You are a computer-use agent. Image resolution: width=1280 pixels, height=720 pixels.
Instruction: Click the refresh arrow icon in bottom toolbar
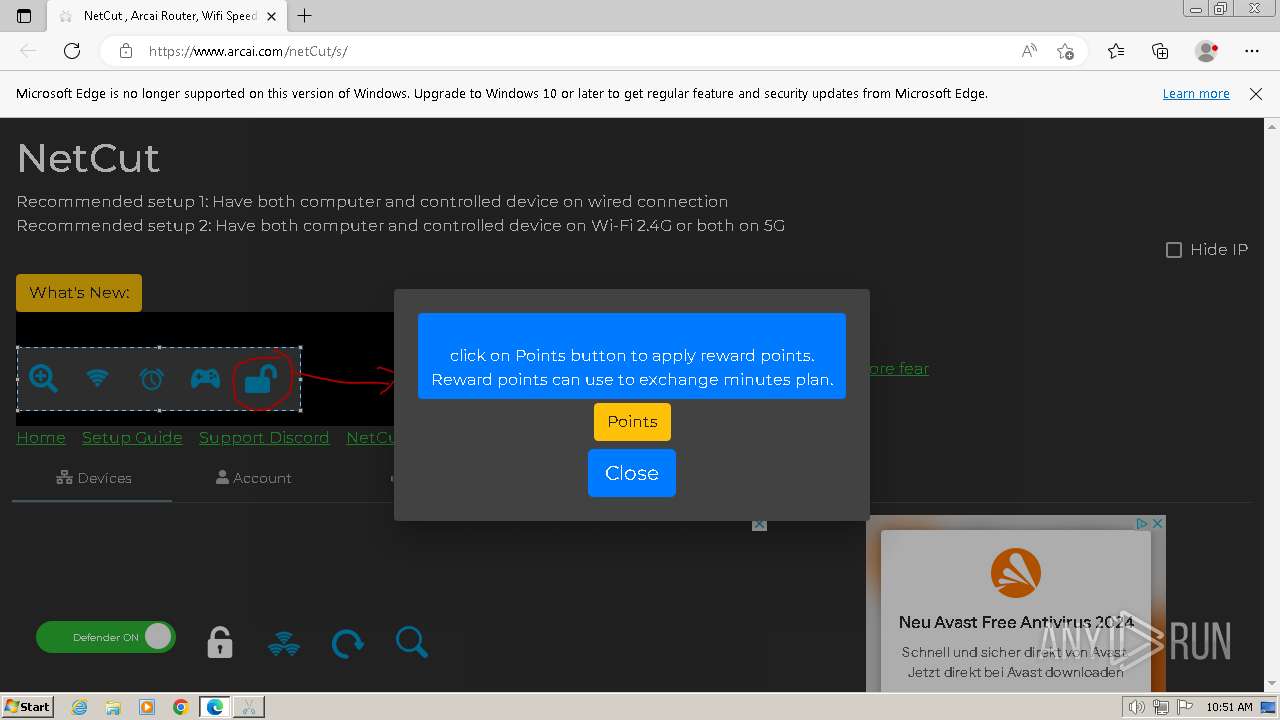(x=347, y=643)
